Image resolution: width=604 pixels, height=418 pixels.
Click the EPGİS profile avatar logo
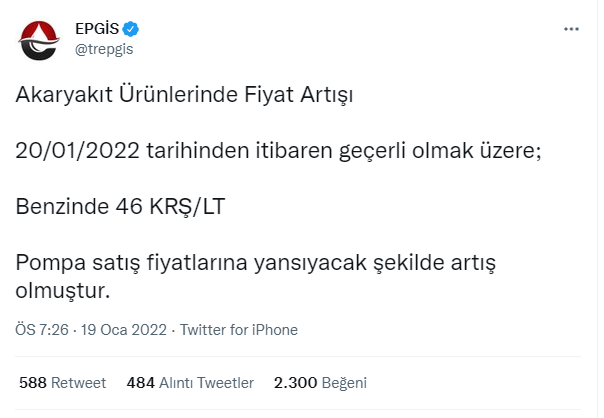coord(42,39)
